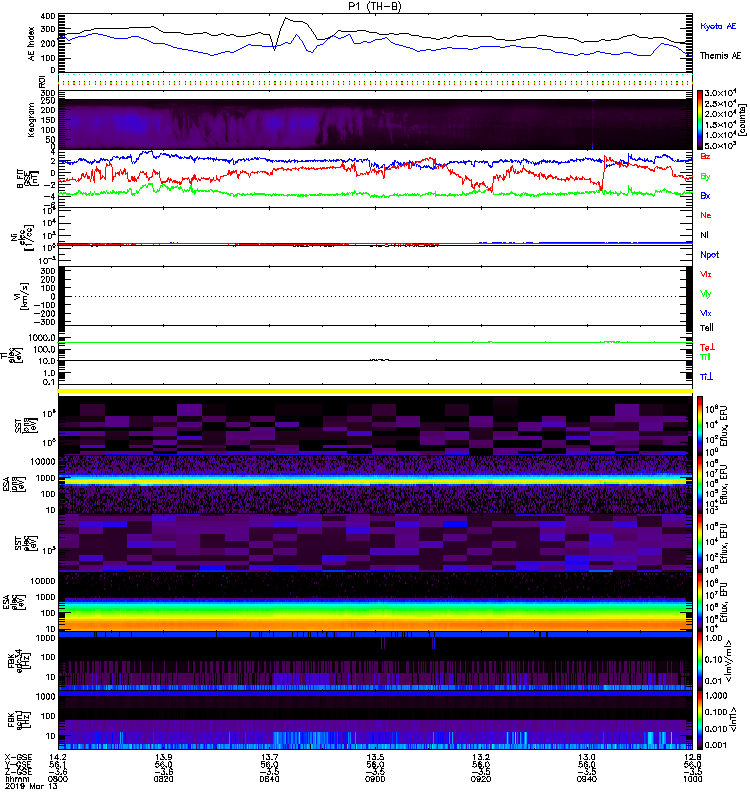The height and width of the screenshot is (800, 750).
Task: Select the black Ni legend label
Action: pos(704,235)
